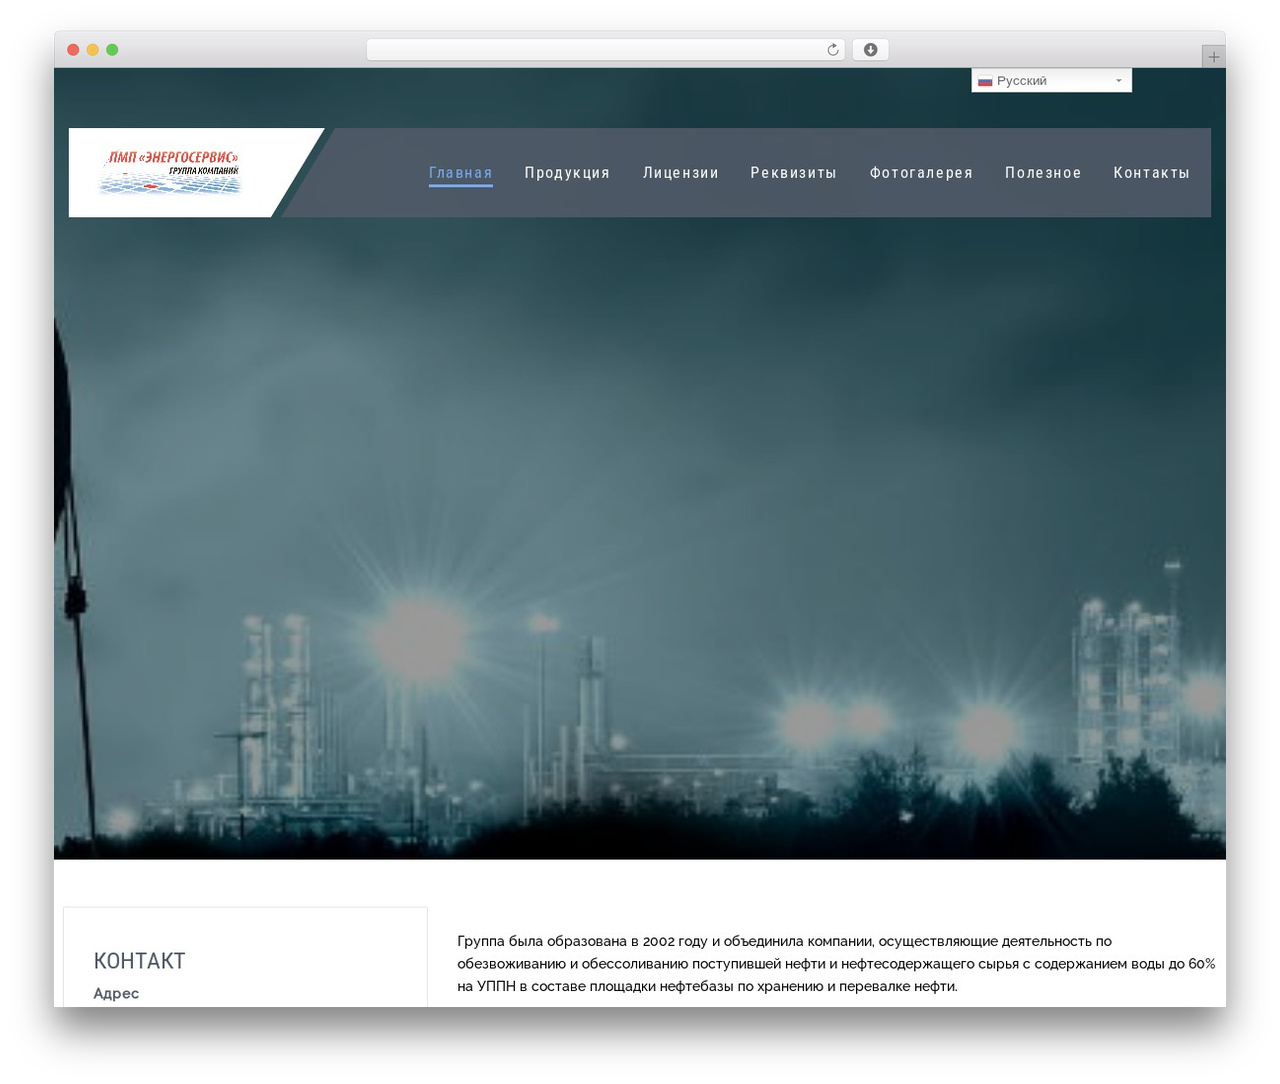This screenshot has width=1280, height=1084.
Task: Click the browser reload icon
Action: coord(832,50)
